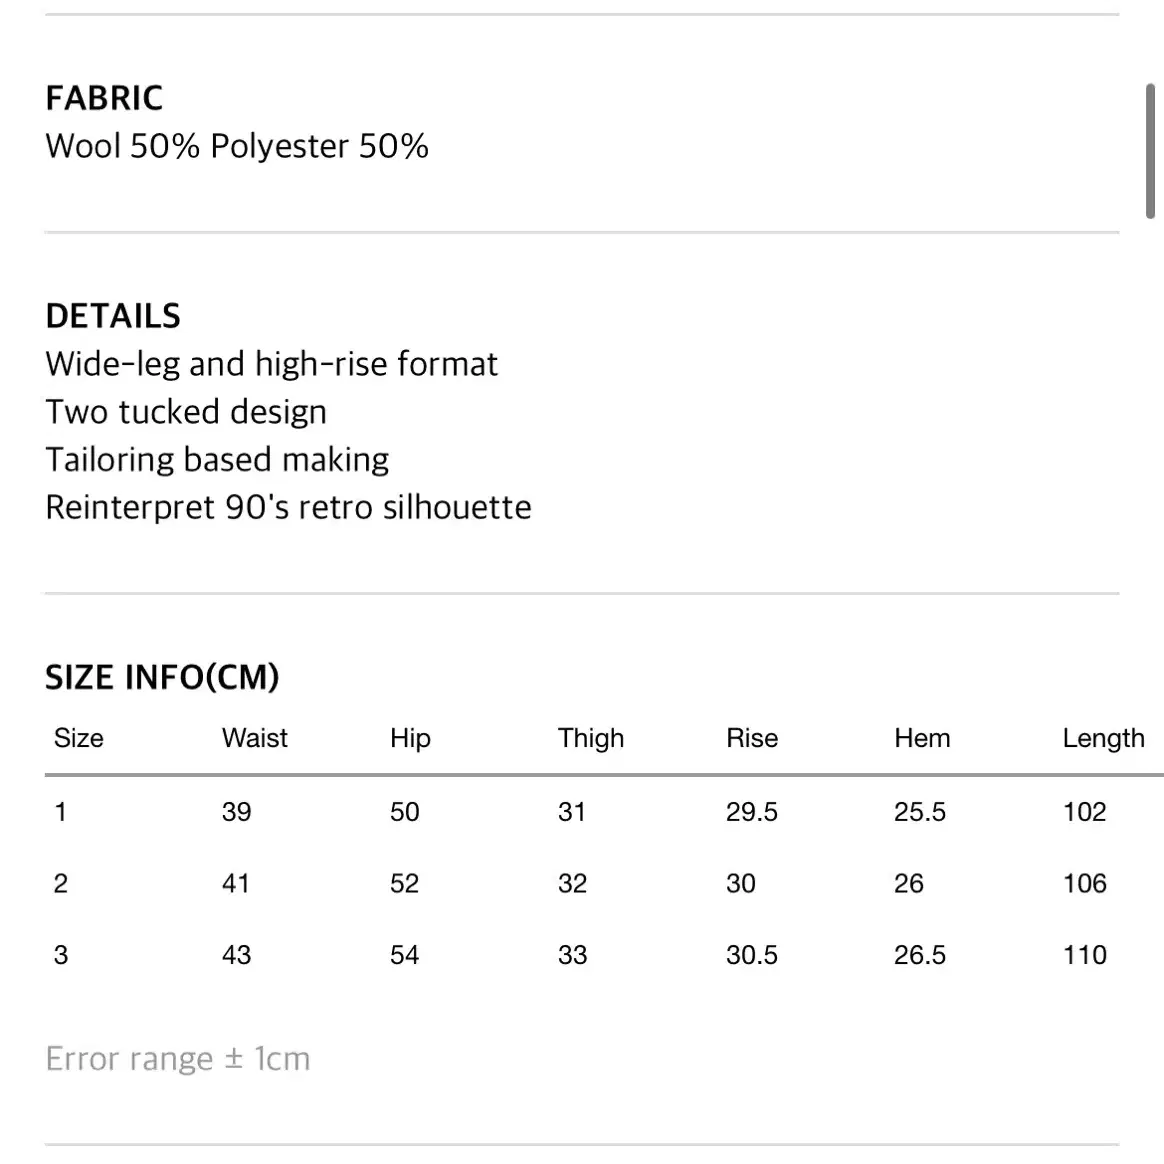Screen dimensions: 1164x1164
Task: Click the Wide-leg and high-rise format line
Action: coord(272,364)
